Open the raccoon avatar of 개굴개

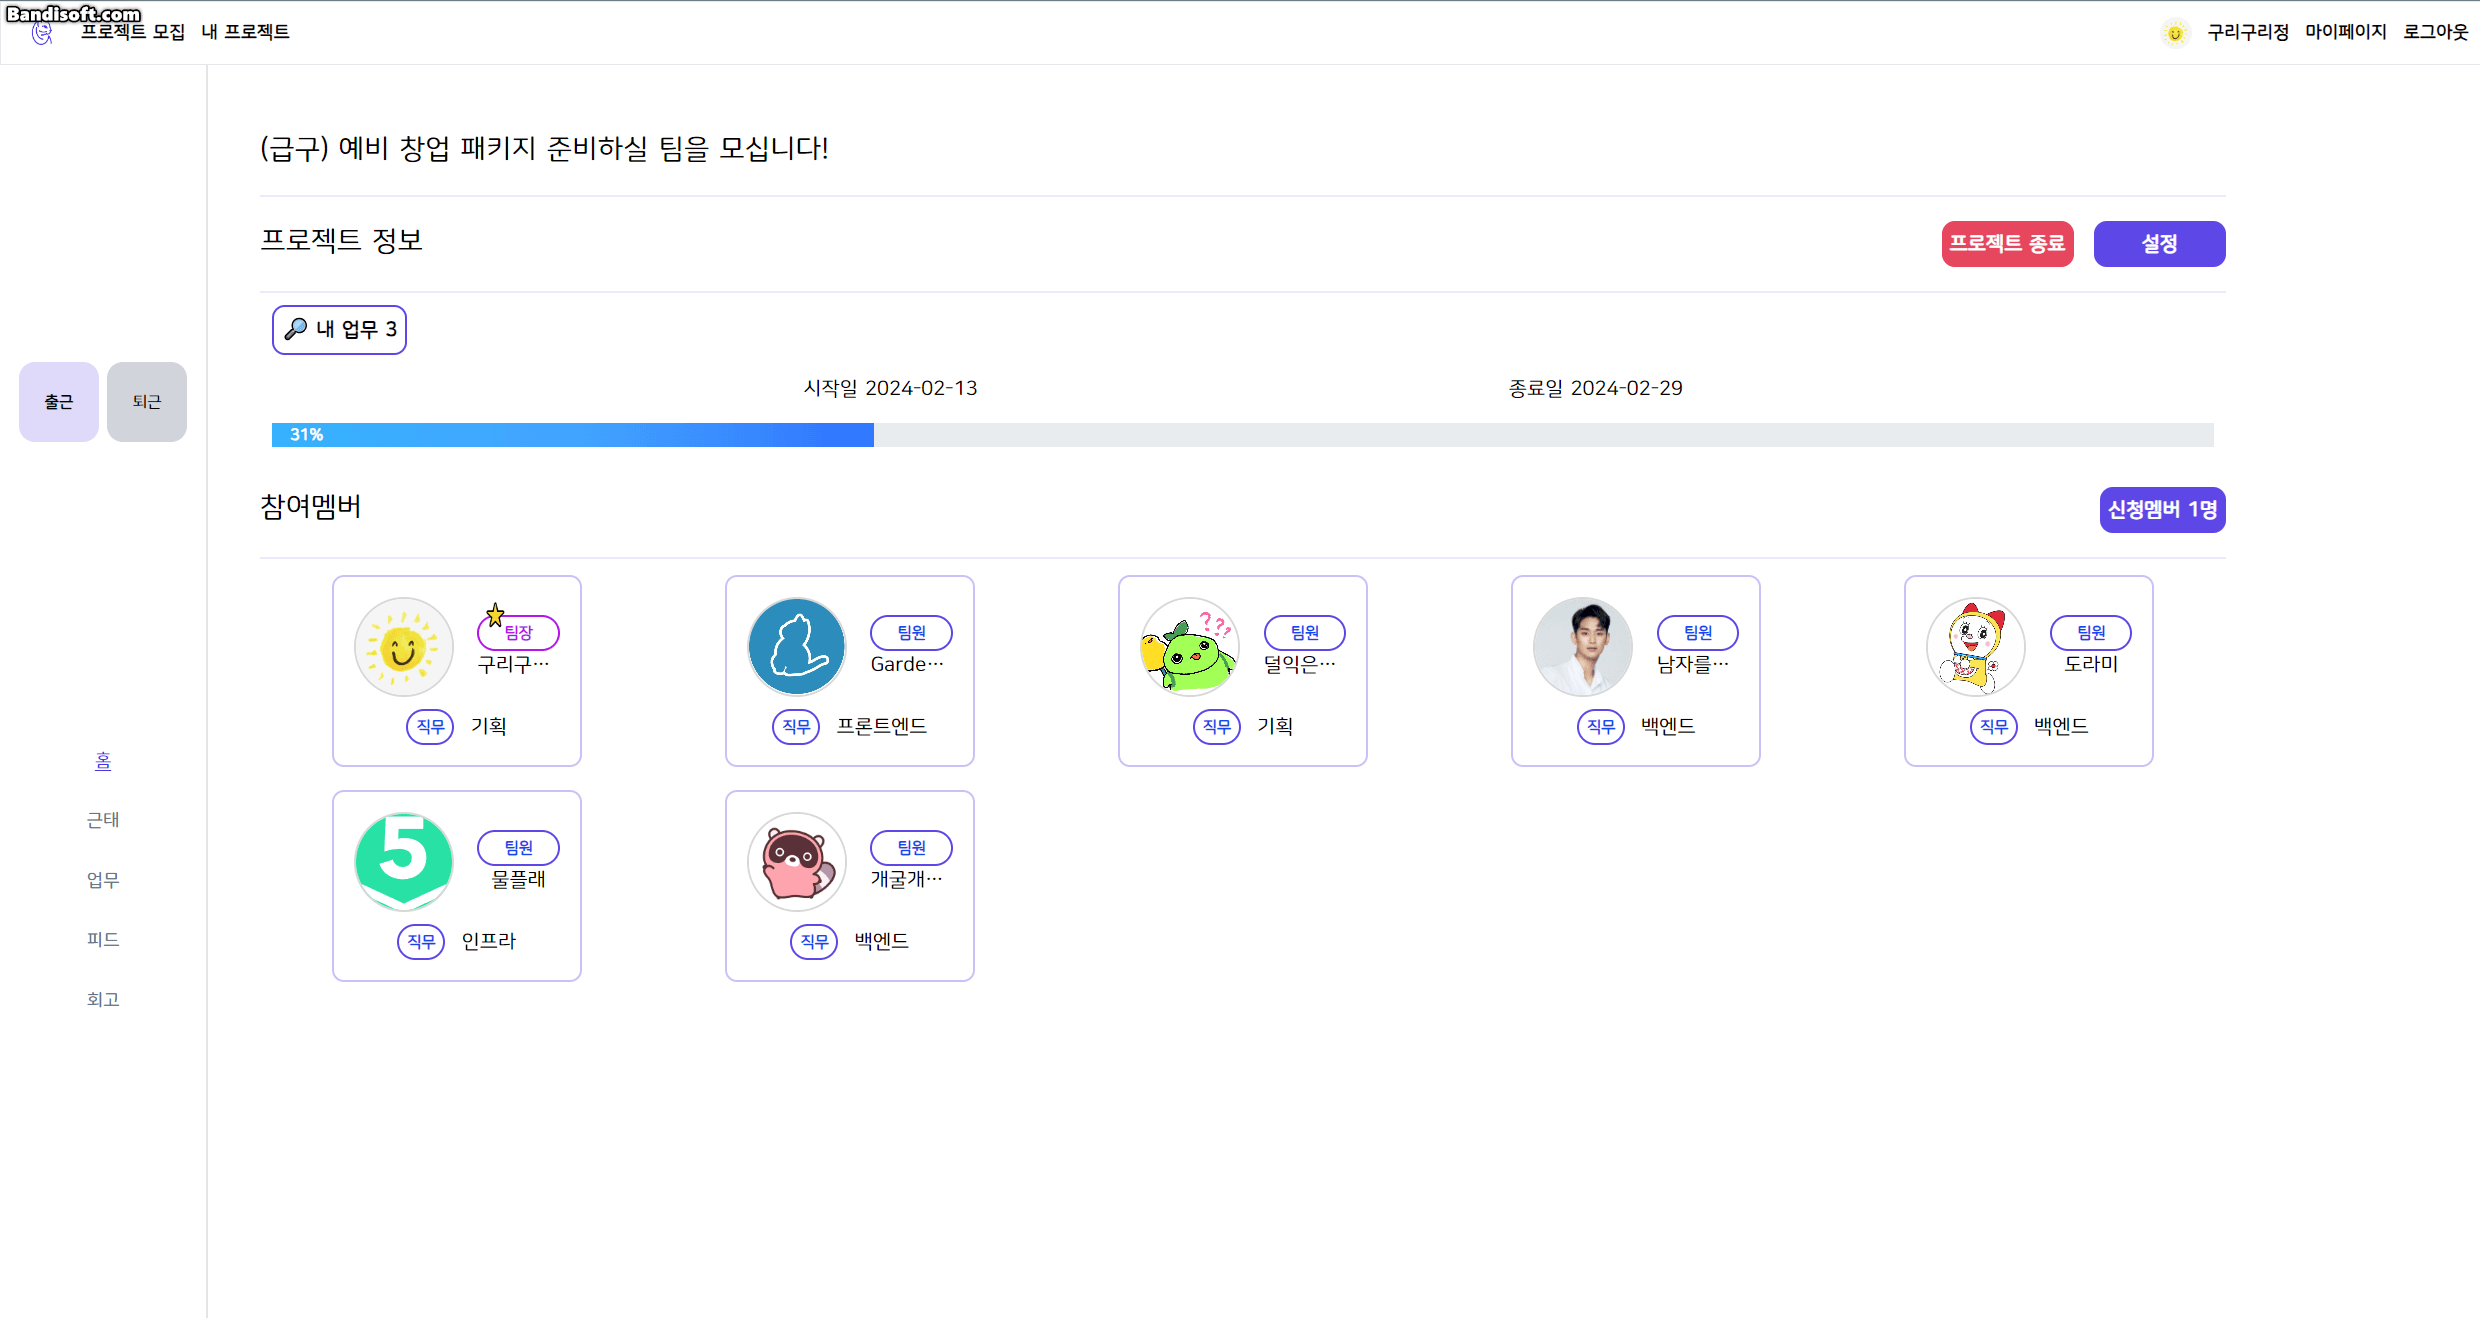796,860
